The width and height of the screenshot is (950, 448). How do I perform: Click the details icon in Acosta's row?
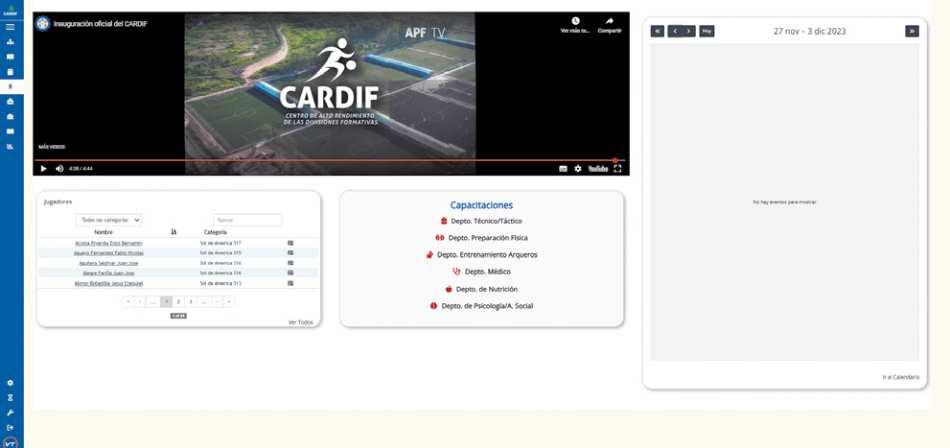[290, 243]
